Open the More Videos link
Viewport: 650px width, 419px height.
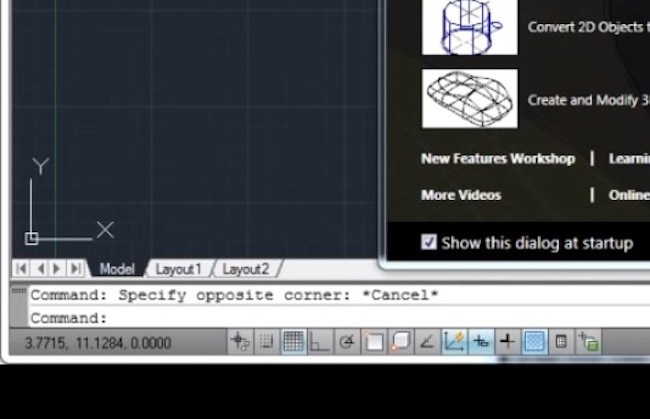click(x=461, y=195)
